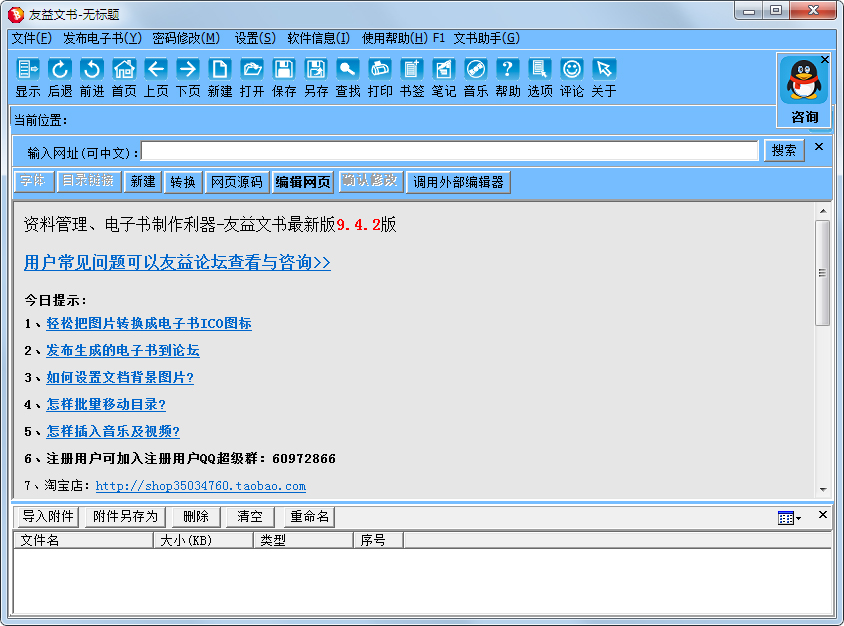The height and width of the screenshot is (626, 844).
Task: Click the 确认修改 button
Action: pyautogui.click(x=370, y=181)
